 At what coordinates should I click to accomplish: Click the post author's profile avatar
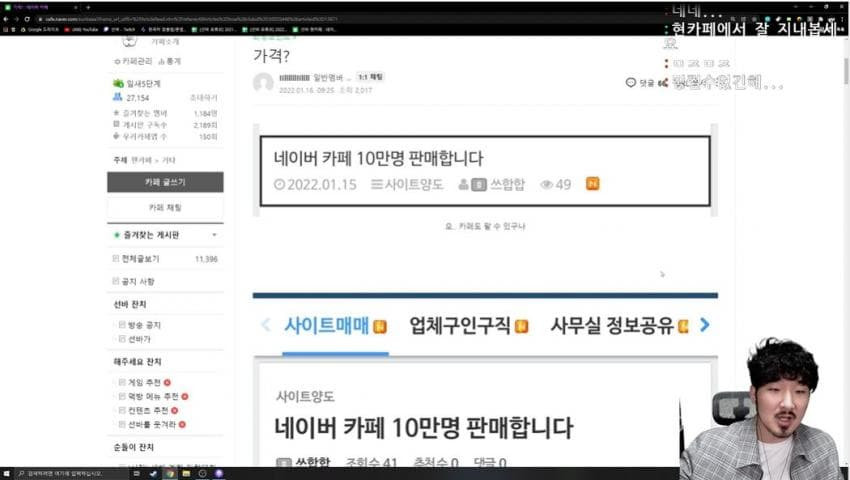pyautogui.click(x=263, y=82)
